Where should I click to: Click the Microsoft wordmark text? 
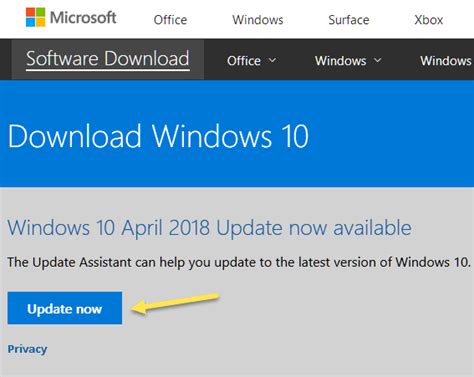pos(83,17)
